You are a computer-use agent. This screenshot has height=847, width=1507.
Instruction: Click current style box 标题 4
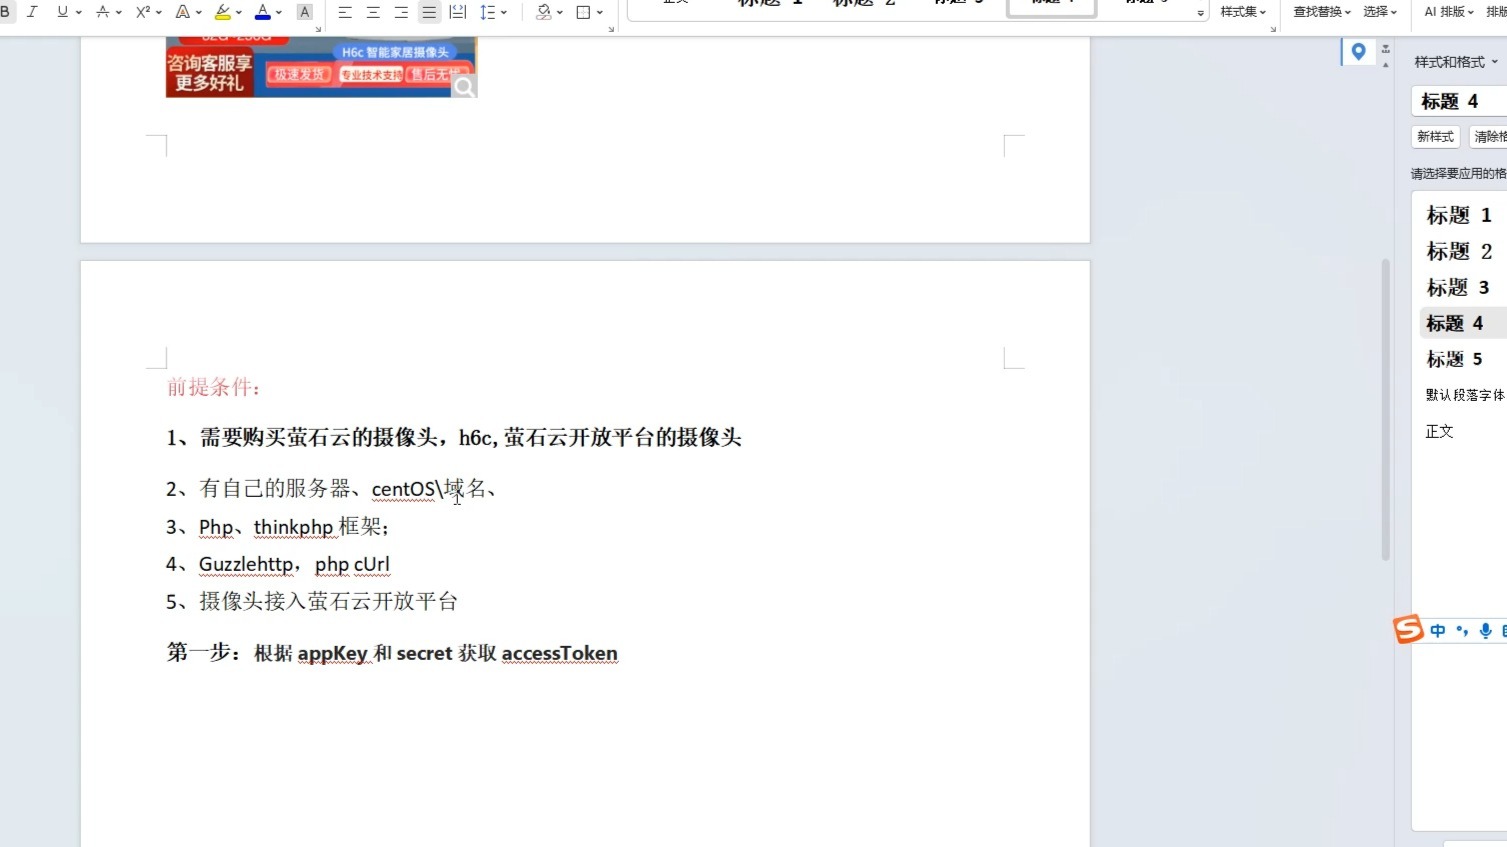pos(1459,101)
